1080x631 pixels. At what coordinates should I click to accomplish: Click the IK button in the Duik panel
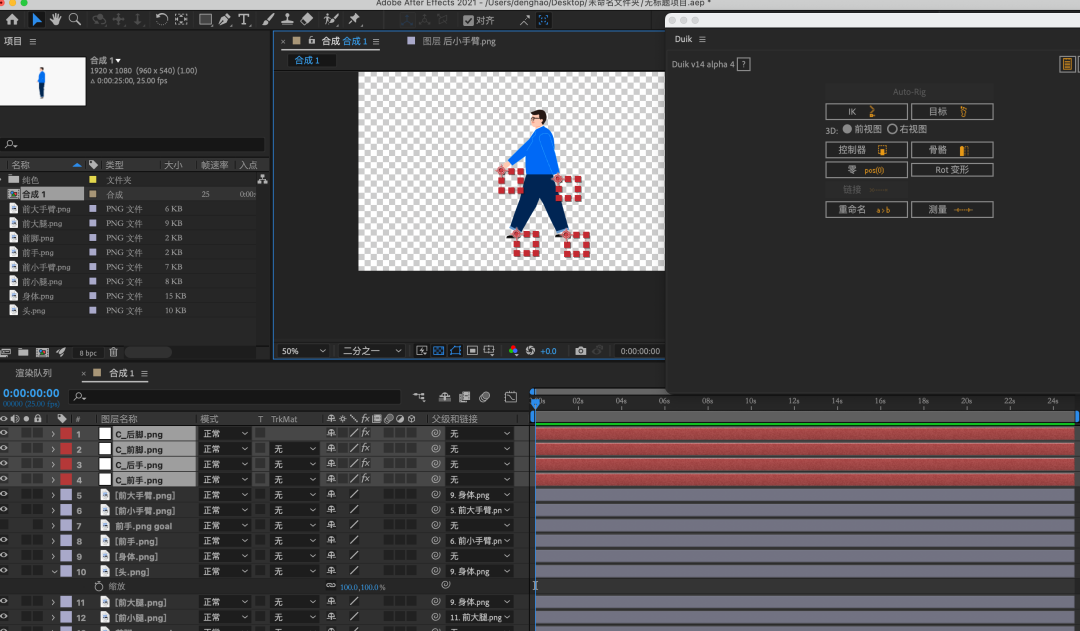pyautogui.click(x=866, y=112)
